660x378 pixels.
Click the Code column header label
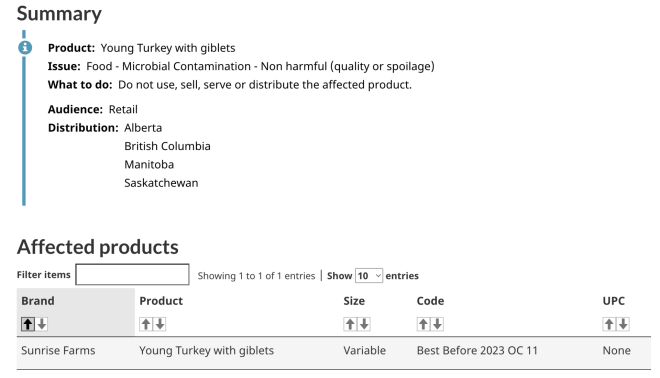tap(430, 301)
